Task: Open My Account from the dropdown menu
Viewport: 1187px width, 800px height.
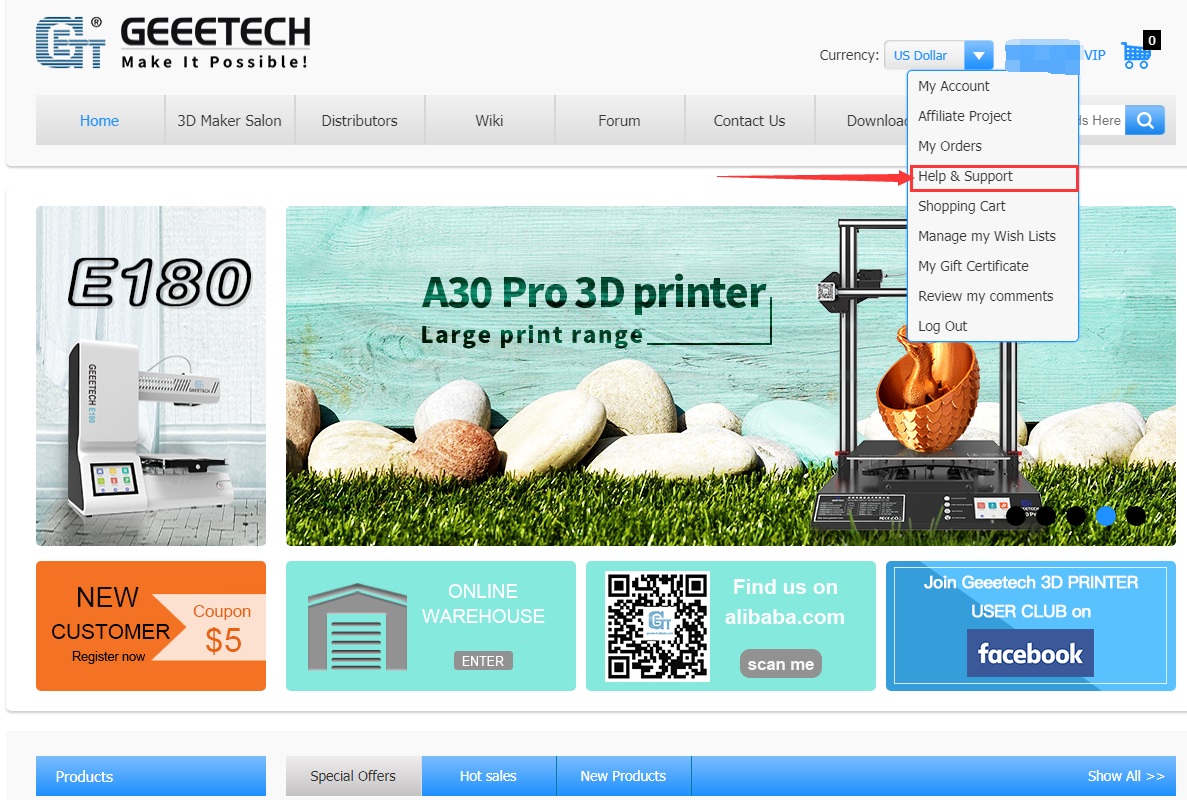Action: [x=953, y=86]
